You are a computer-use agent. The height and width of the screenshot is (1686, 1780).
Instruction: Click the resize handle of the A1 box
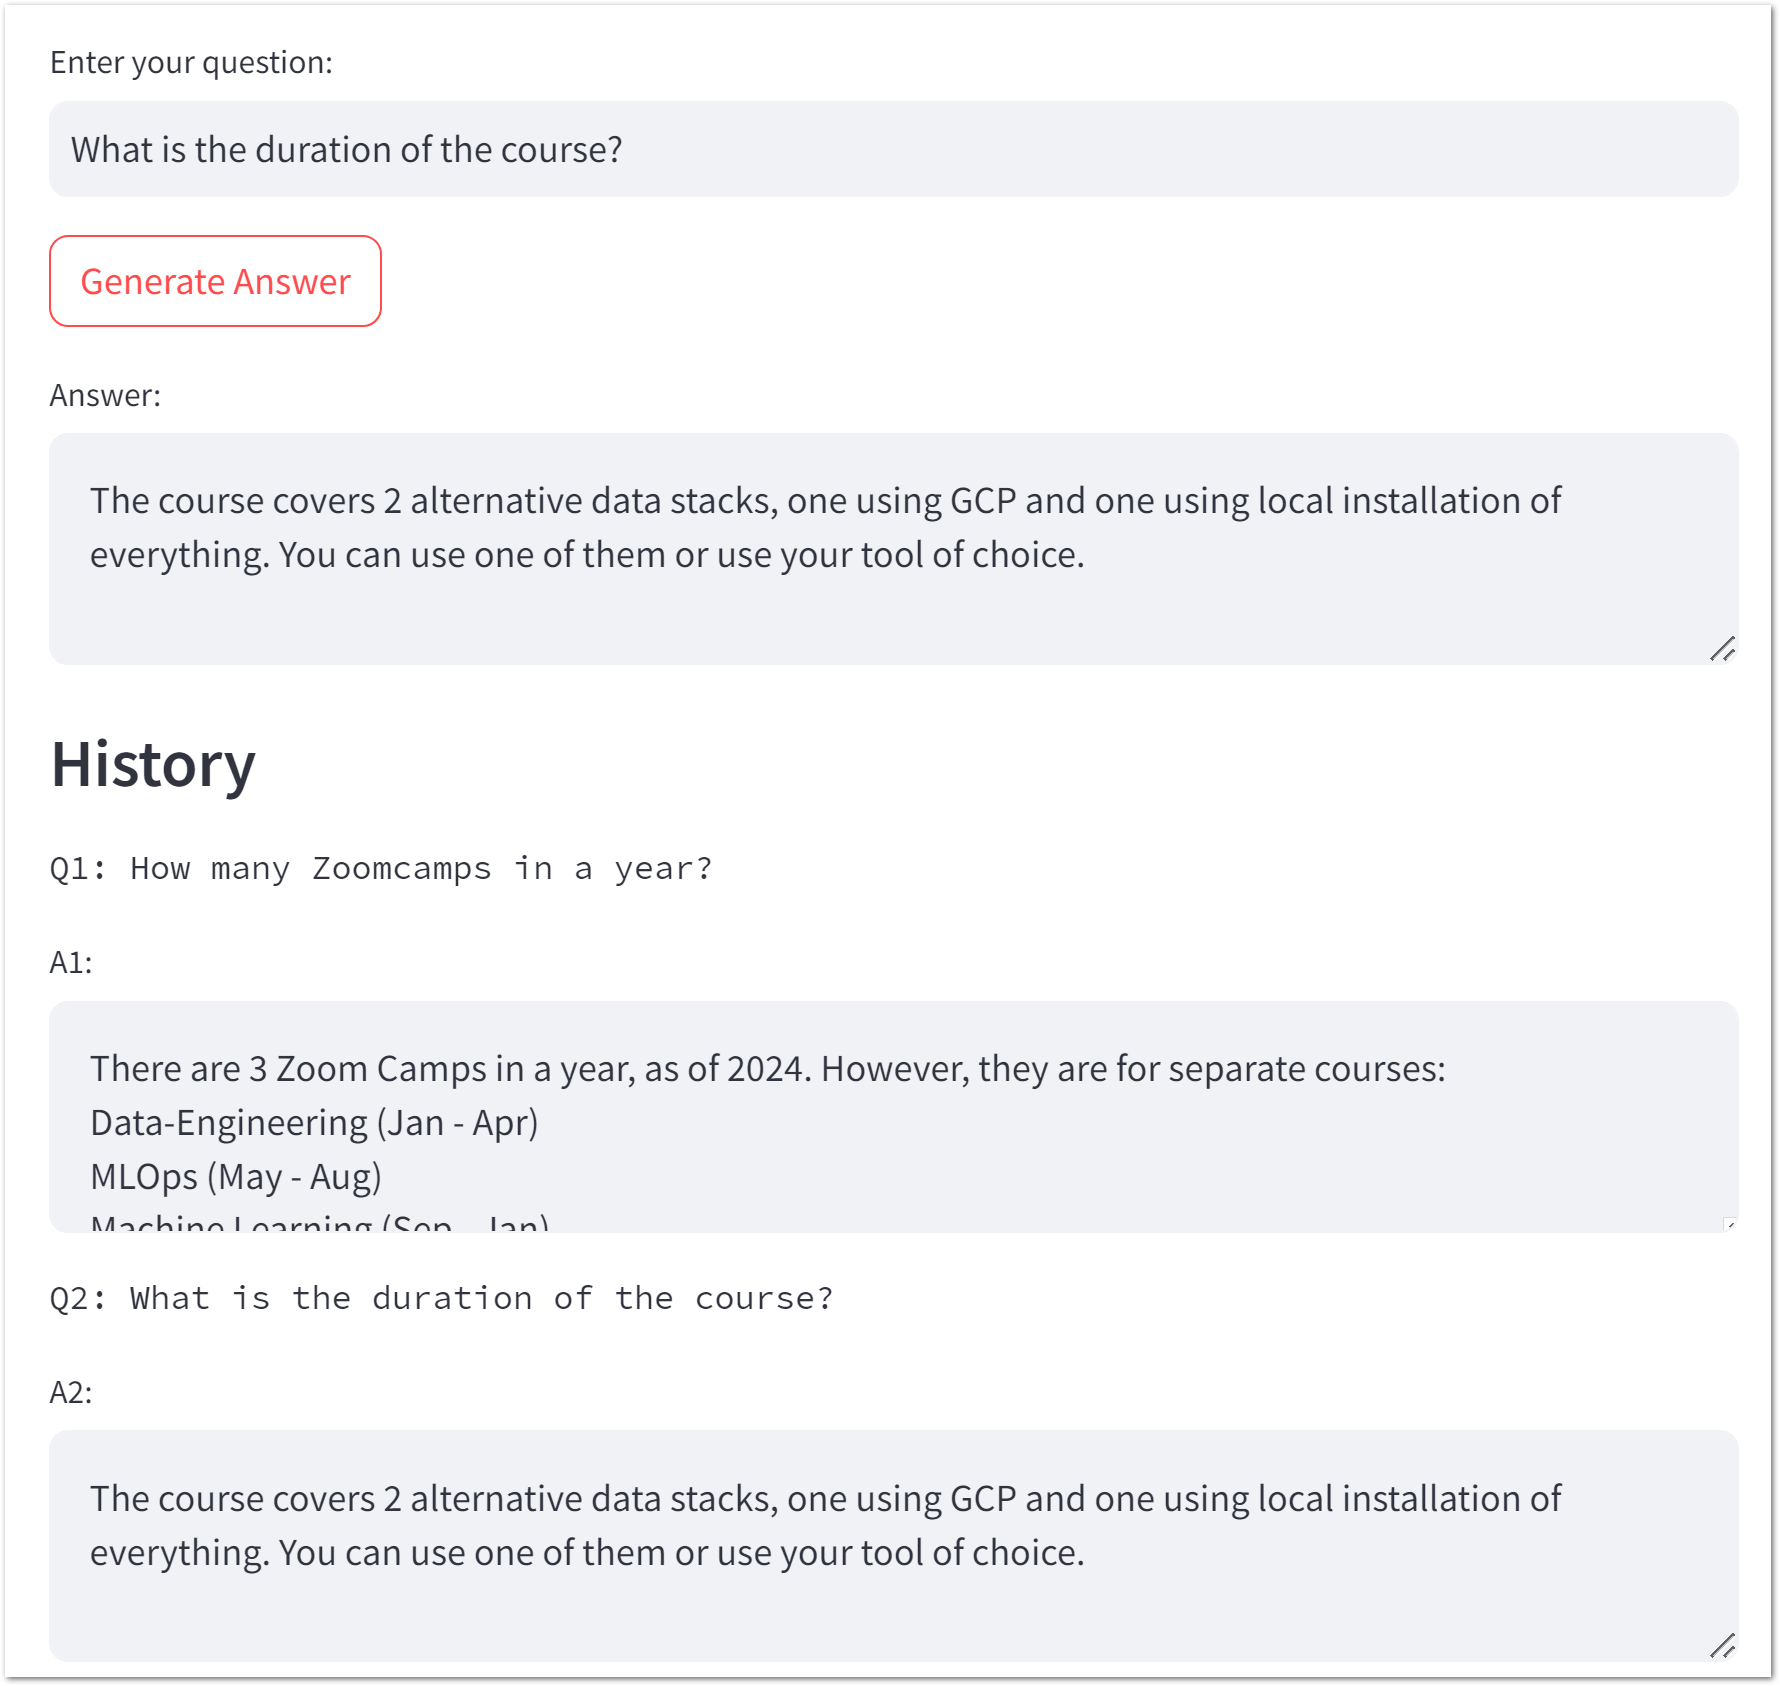1729,1224
